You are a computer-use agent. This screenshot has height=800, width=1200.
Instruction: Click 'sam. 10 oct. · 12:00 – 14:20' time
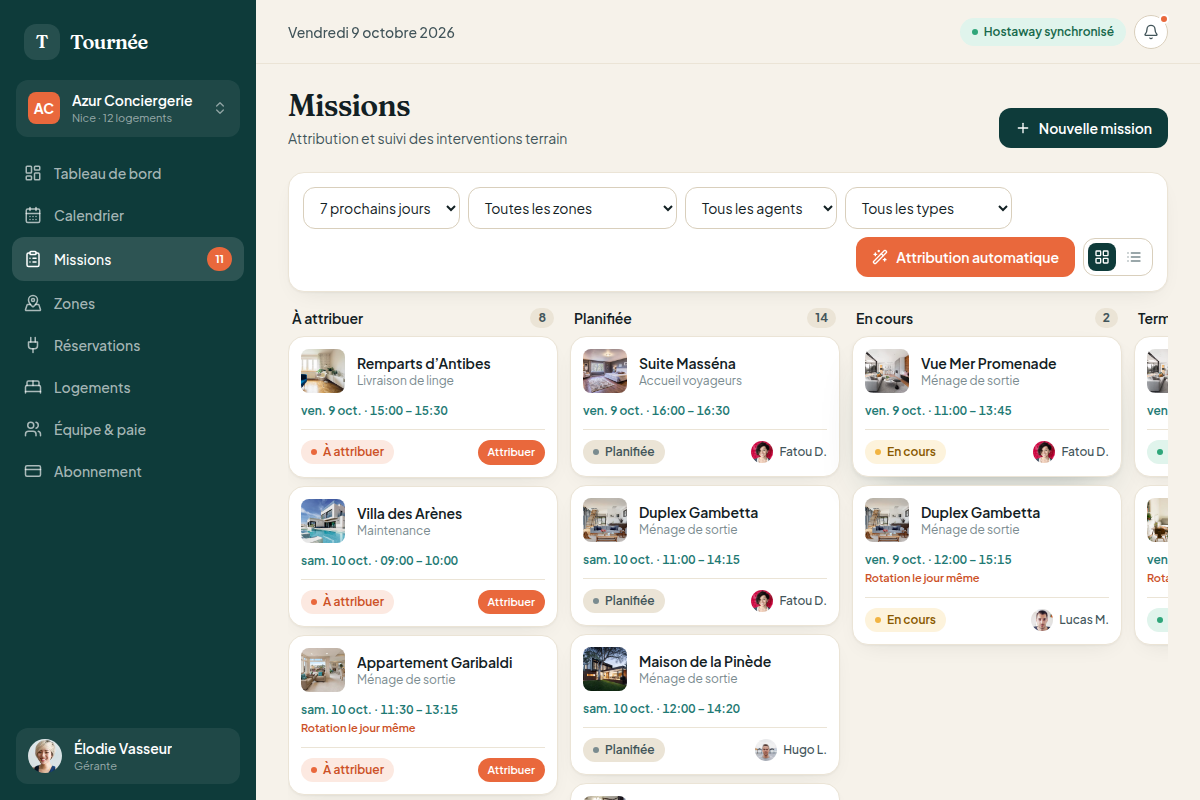(661, 709)
